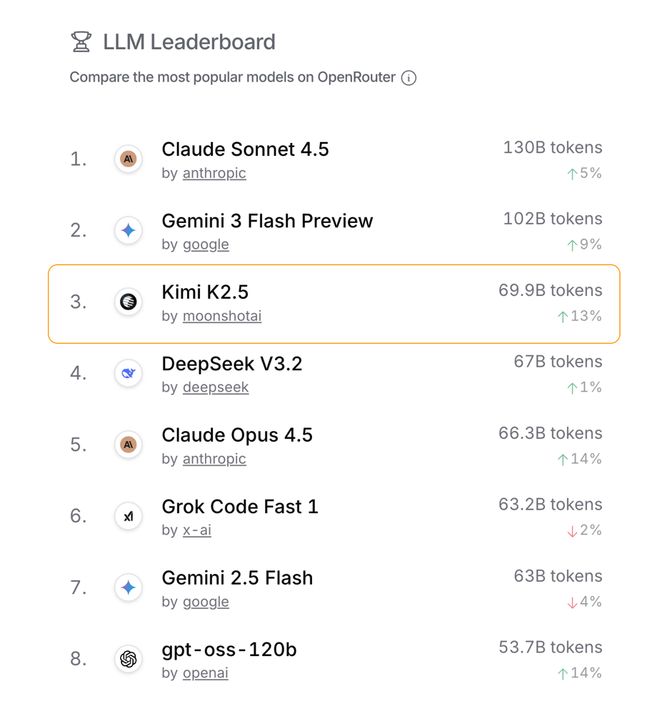Follow the deepseek author link
The height and width of the screenshot is (704, 660).
tap(215, 387)
